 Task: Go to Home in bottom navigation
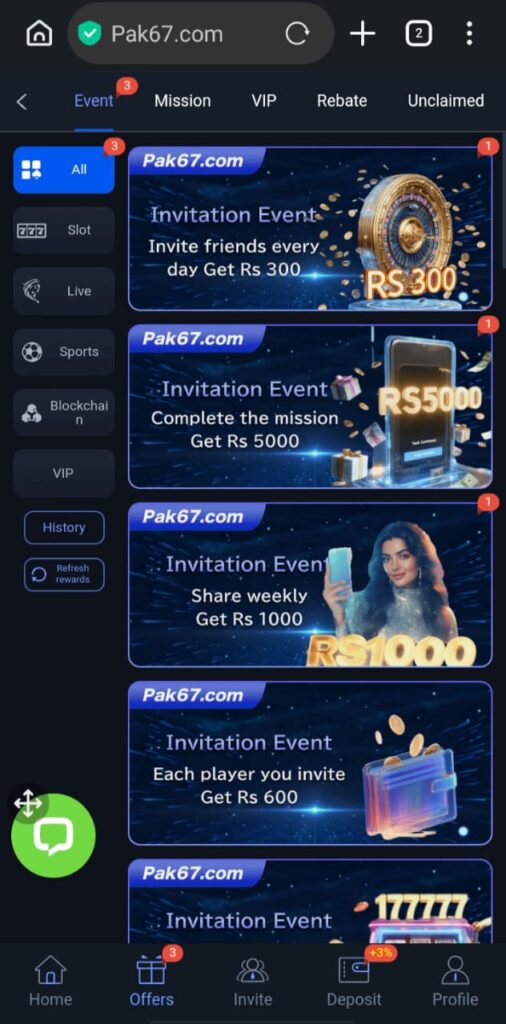click(x=50, y=982)
